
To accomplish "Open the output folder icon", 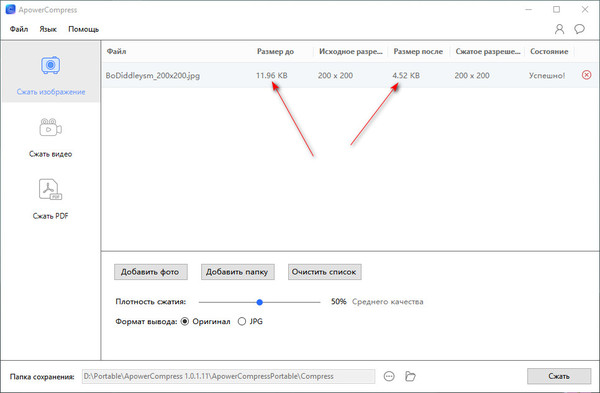I will [410, 376].
